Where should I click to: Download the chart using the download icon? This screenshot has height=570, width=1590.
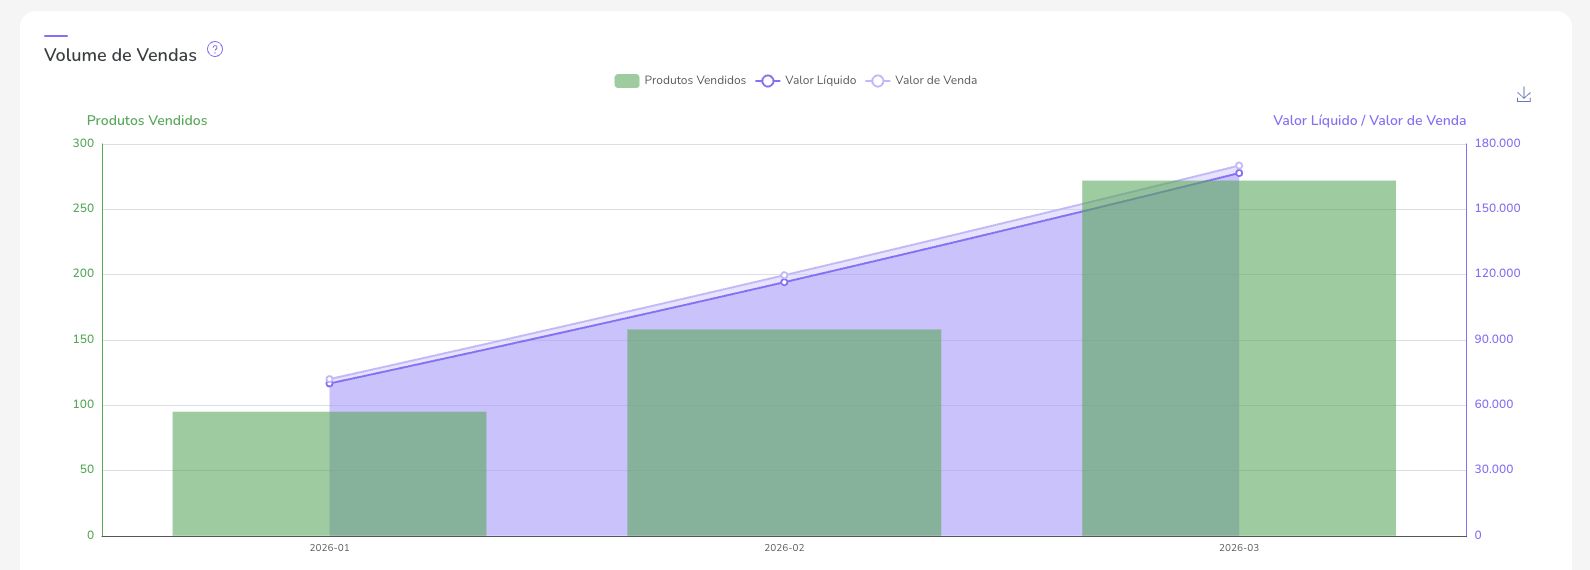click(1523, 95)
